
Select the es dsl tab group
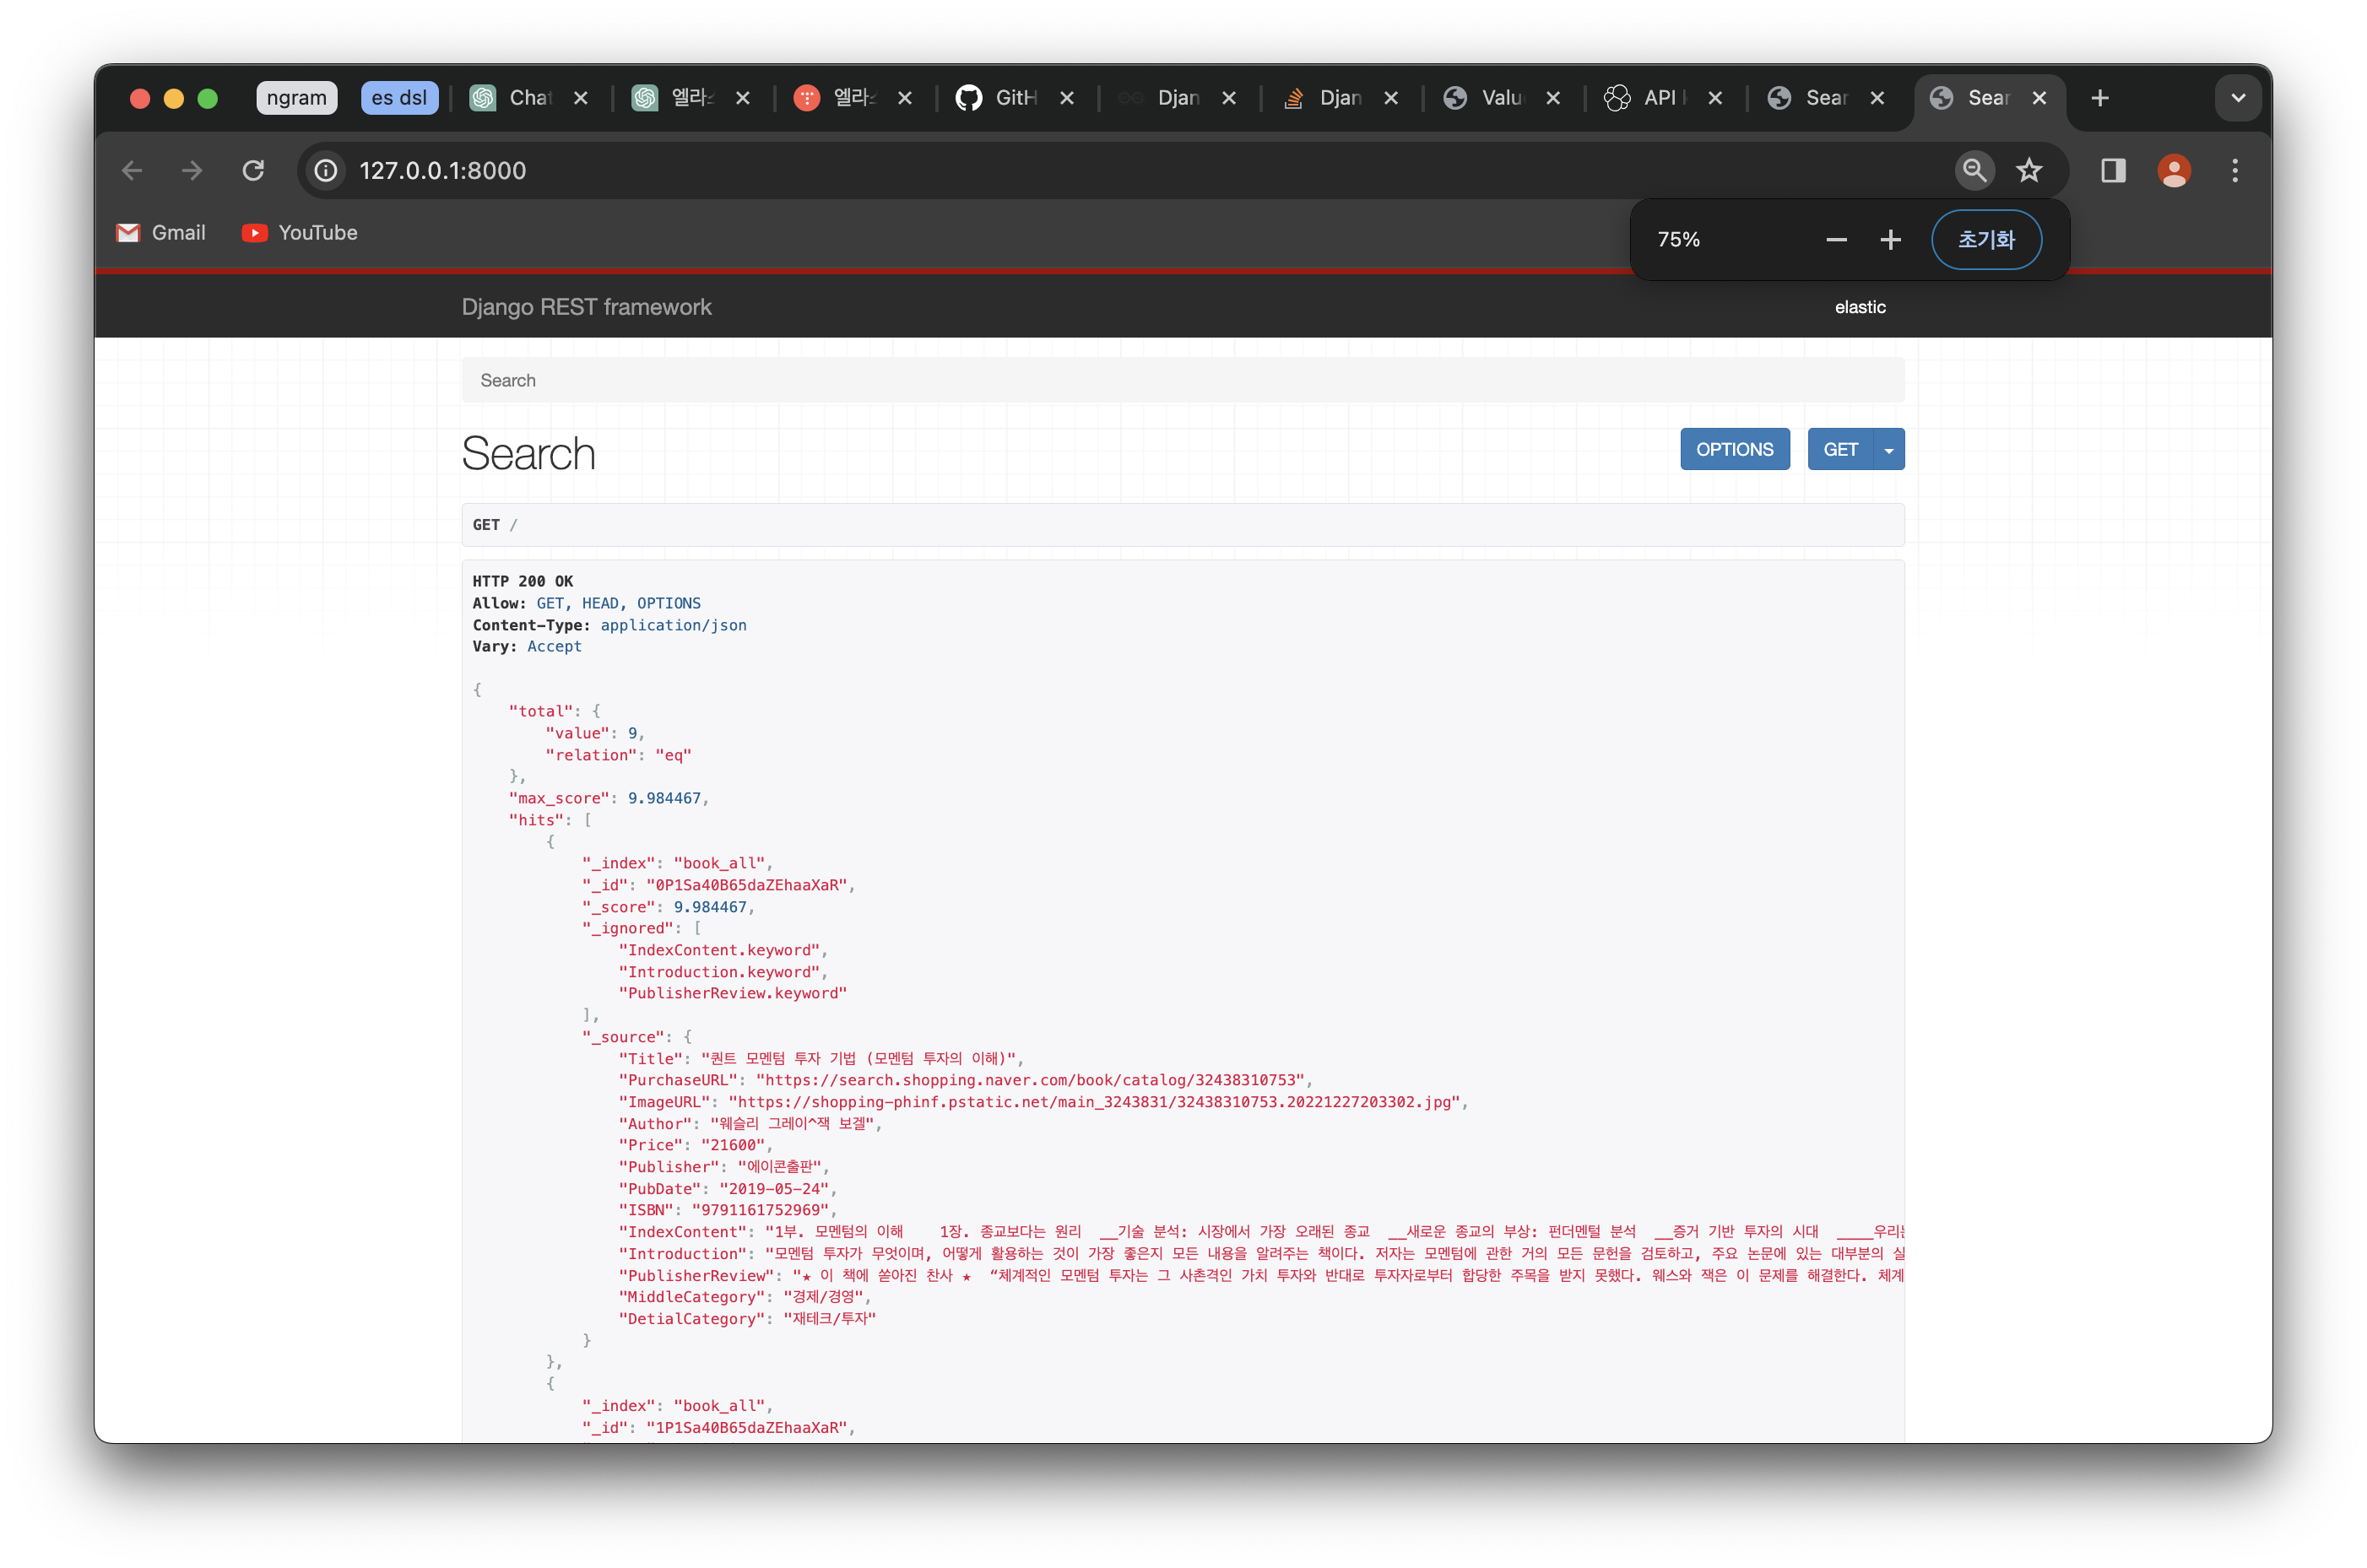(399, 98)
